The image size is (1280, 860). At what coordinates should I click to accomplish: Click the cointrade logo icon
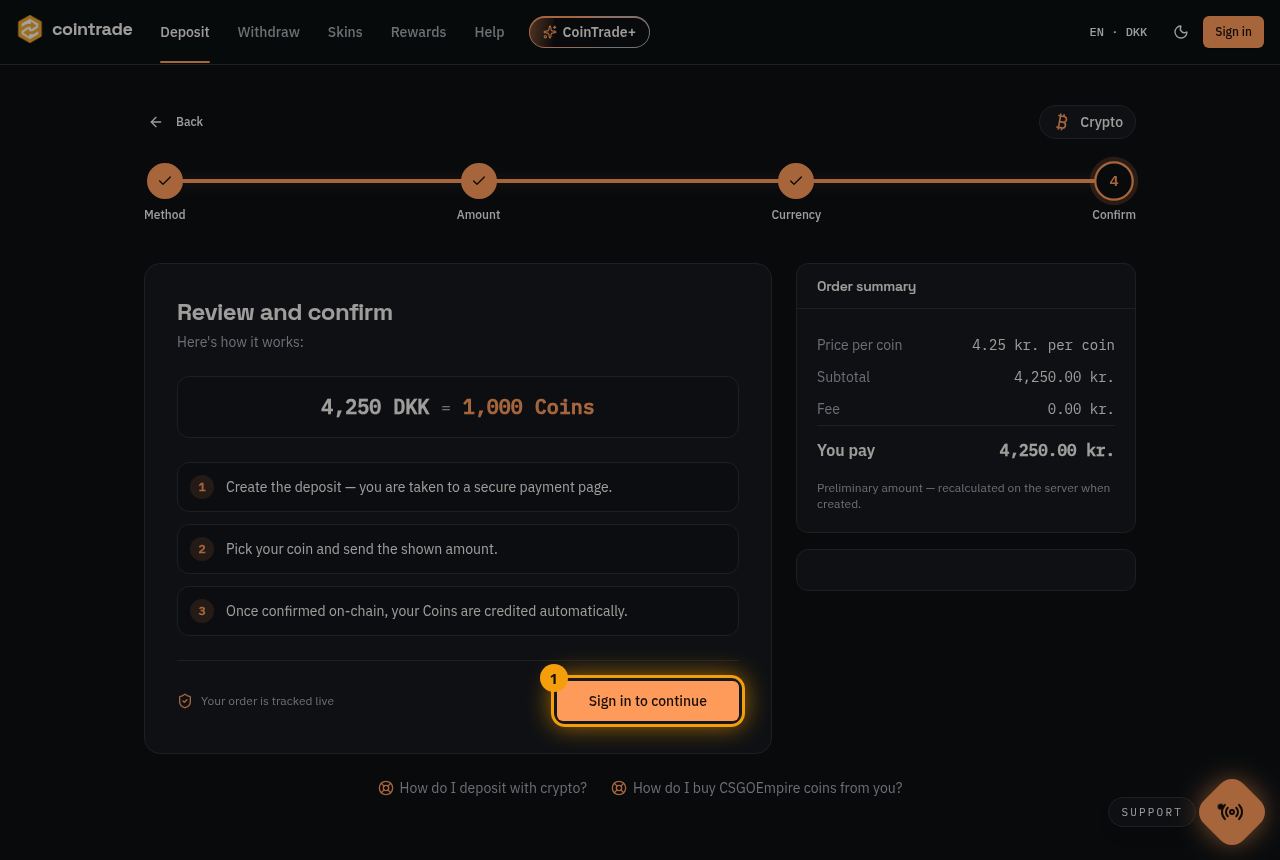pos(30,30)
